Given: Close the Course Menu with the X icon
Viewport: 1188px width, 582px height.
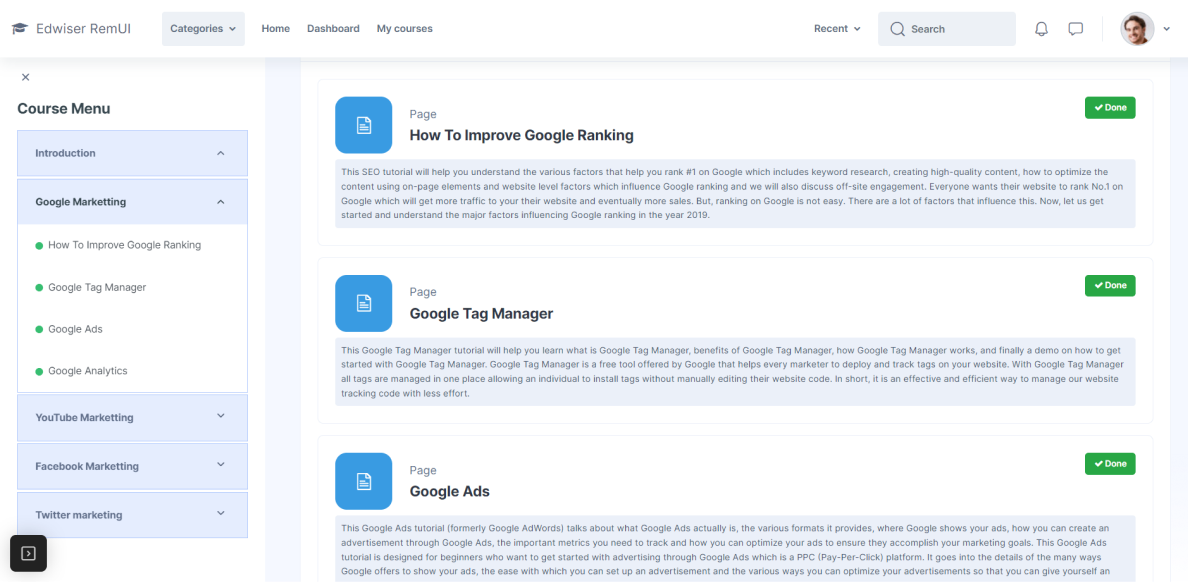Looking at the screenshot, I should point(26,77).
